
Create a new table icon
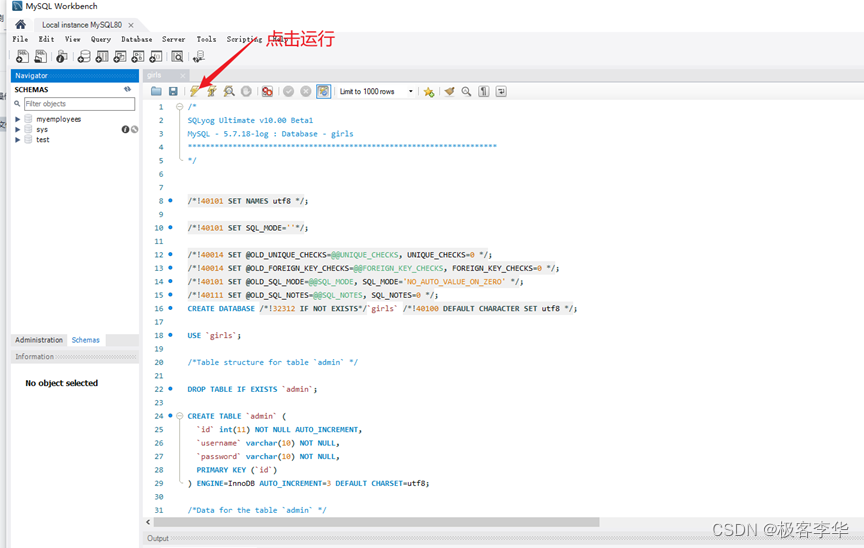[x=102, y=56]
